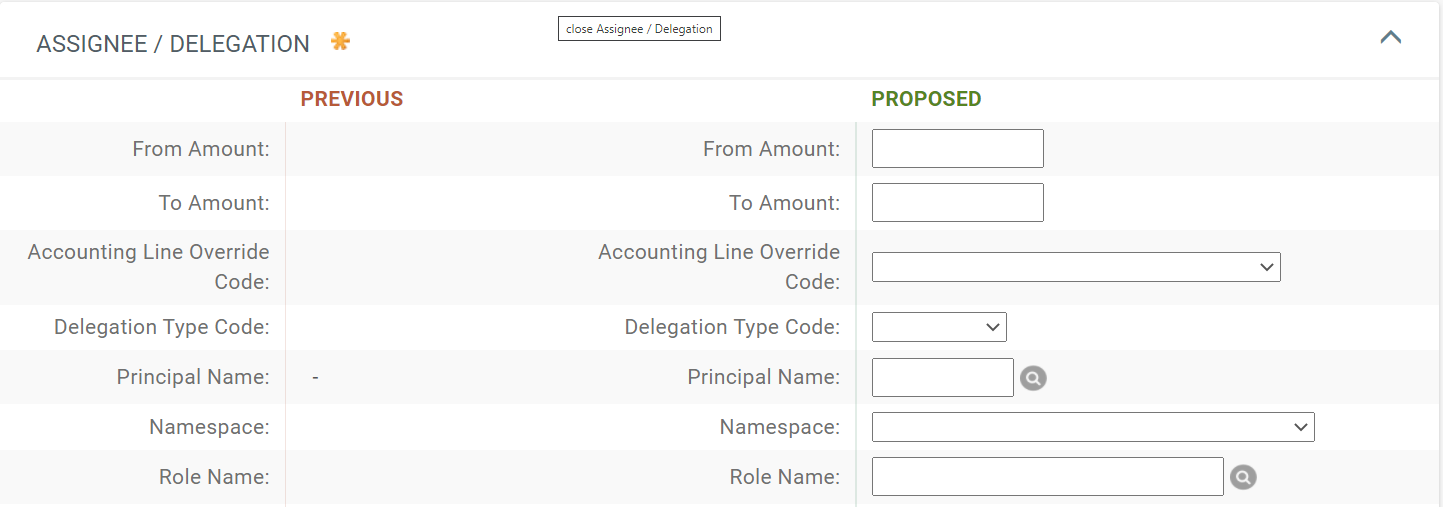Click the orange required asterisk icon
The image size is (1443, 507).
pyautogui.click(x=341, y=42)
